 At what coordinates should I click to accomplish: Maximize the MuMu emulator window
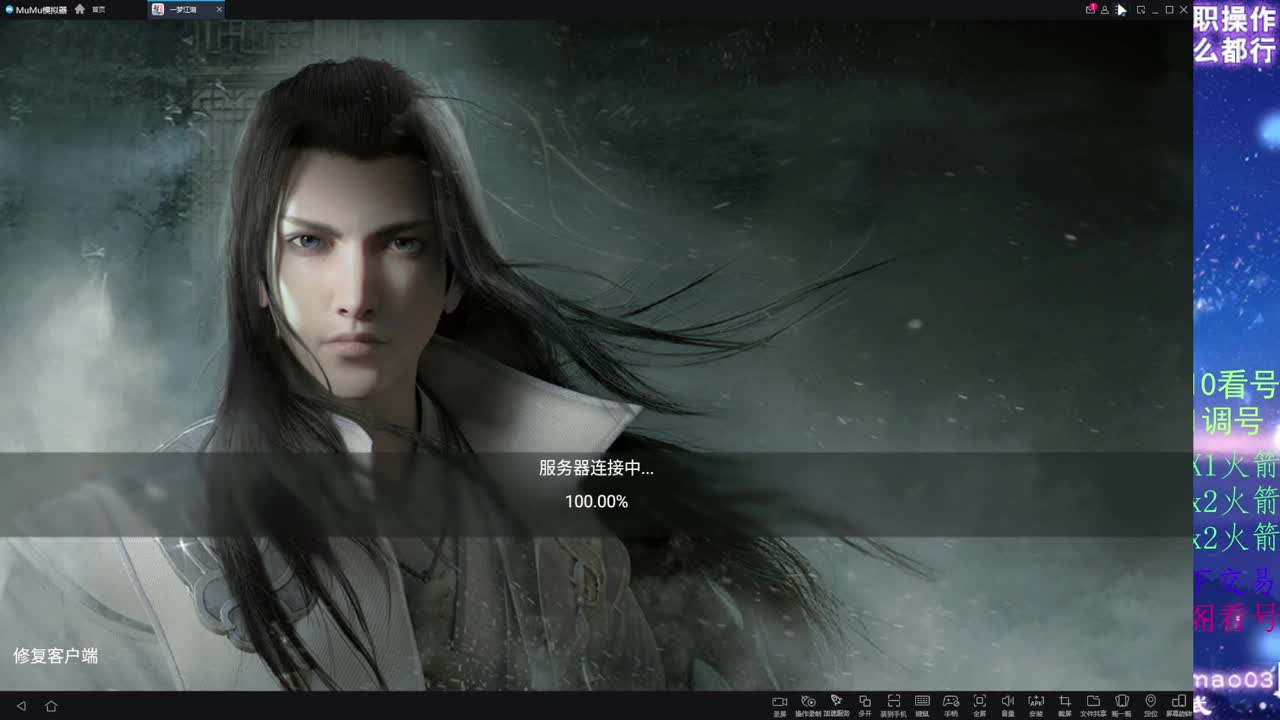tap(1169, 9)
